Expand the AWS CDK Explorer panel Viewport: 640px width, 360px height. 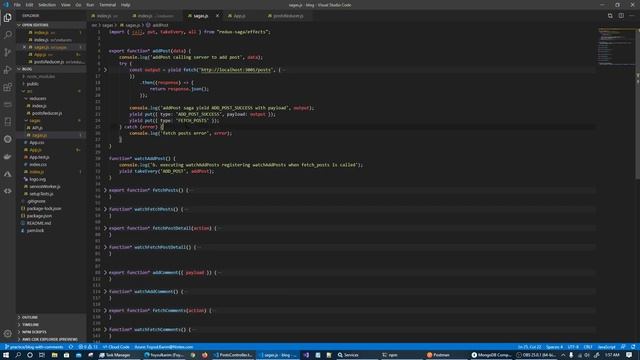(x=50, y=339)
